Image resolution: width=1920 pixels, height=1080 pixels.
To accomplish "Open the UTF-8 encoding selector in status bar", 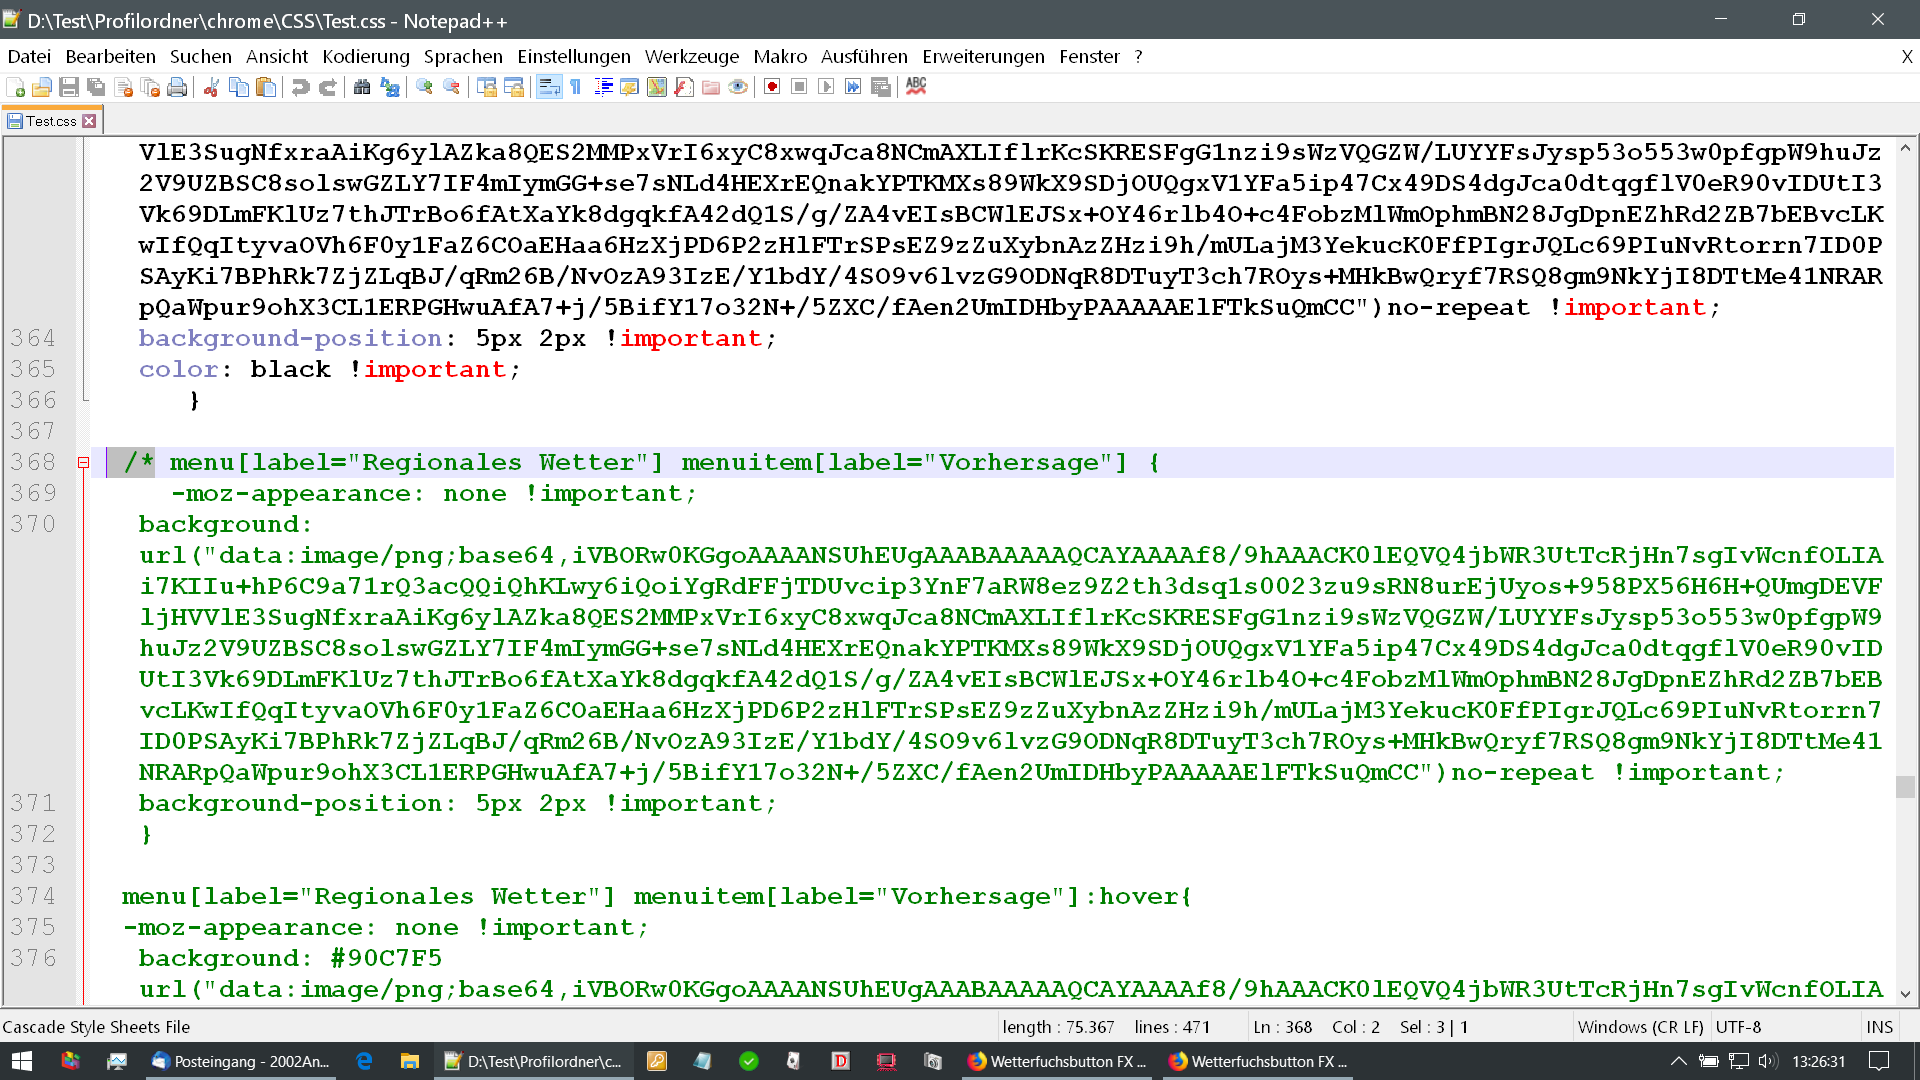I will click(x=1738, y=1027).
